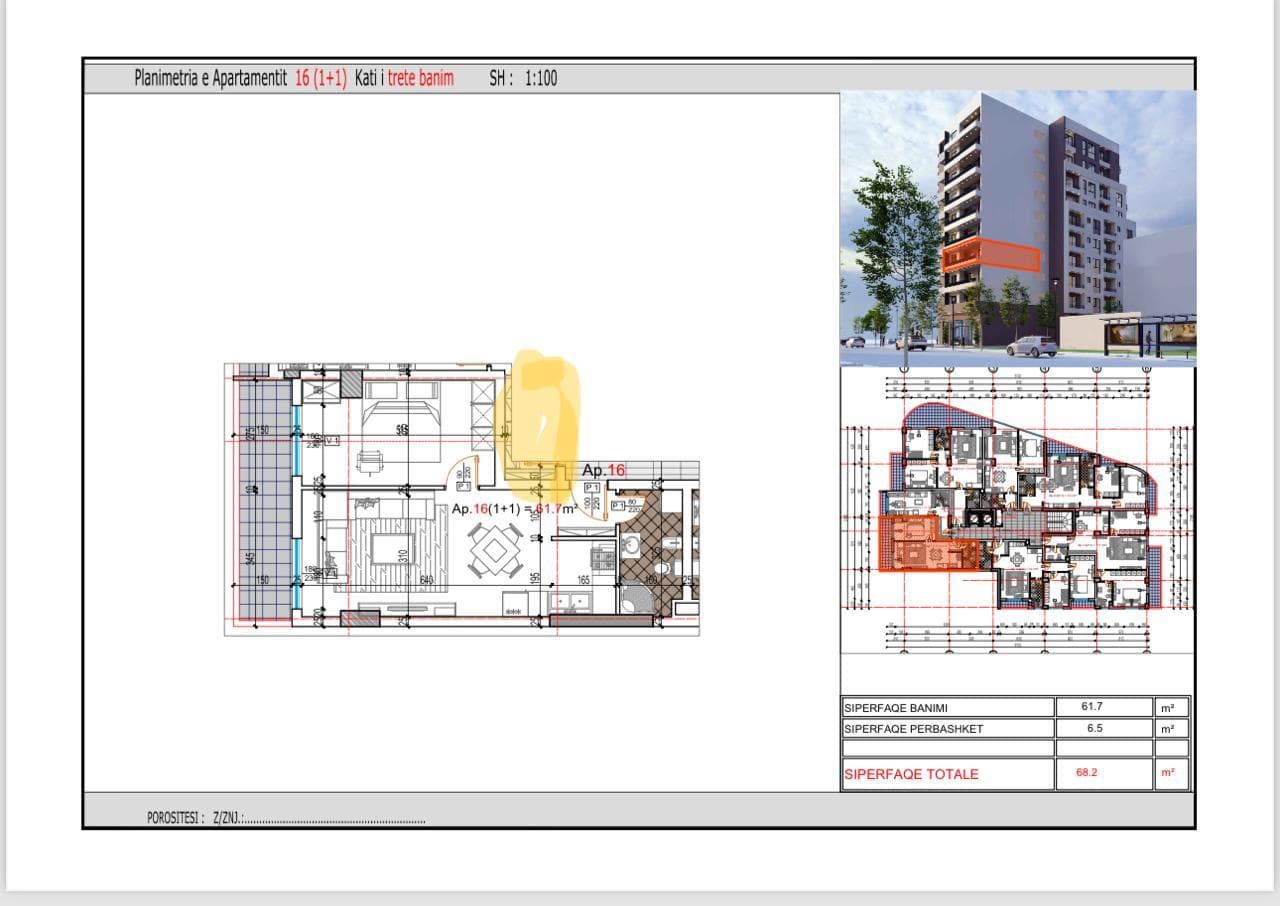Click the large "Ap.16" label by entrance
Image resolution: width=1280 pixels, height=906 pixels.
(604, 471)
